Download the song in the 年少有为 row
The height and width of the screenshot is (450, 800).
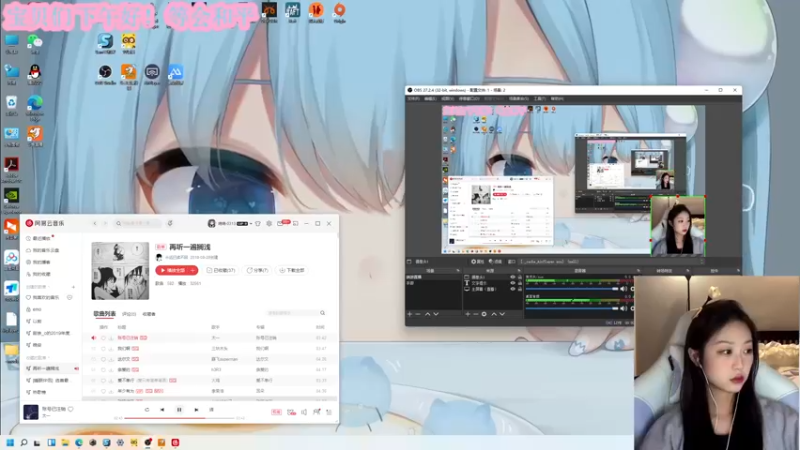[x=111, y=391]
